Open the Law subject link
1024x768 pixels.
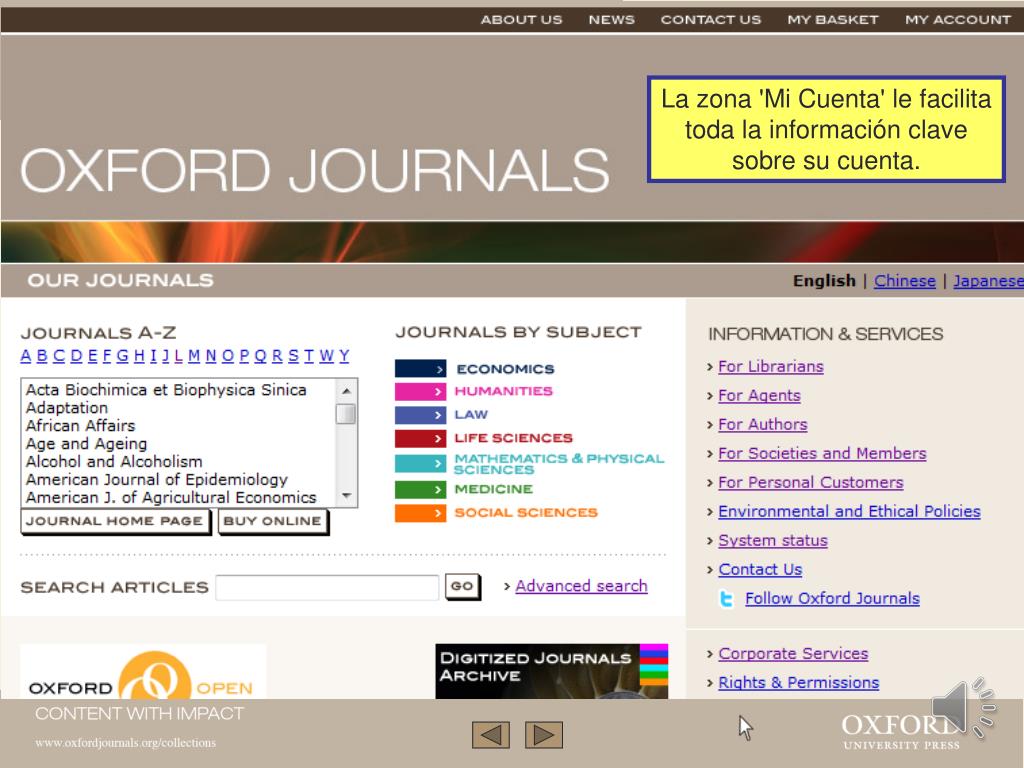pos(471,415)
